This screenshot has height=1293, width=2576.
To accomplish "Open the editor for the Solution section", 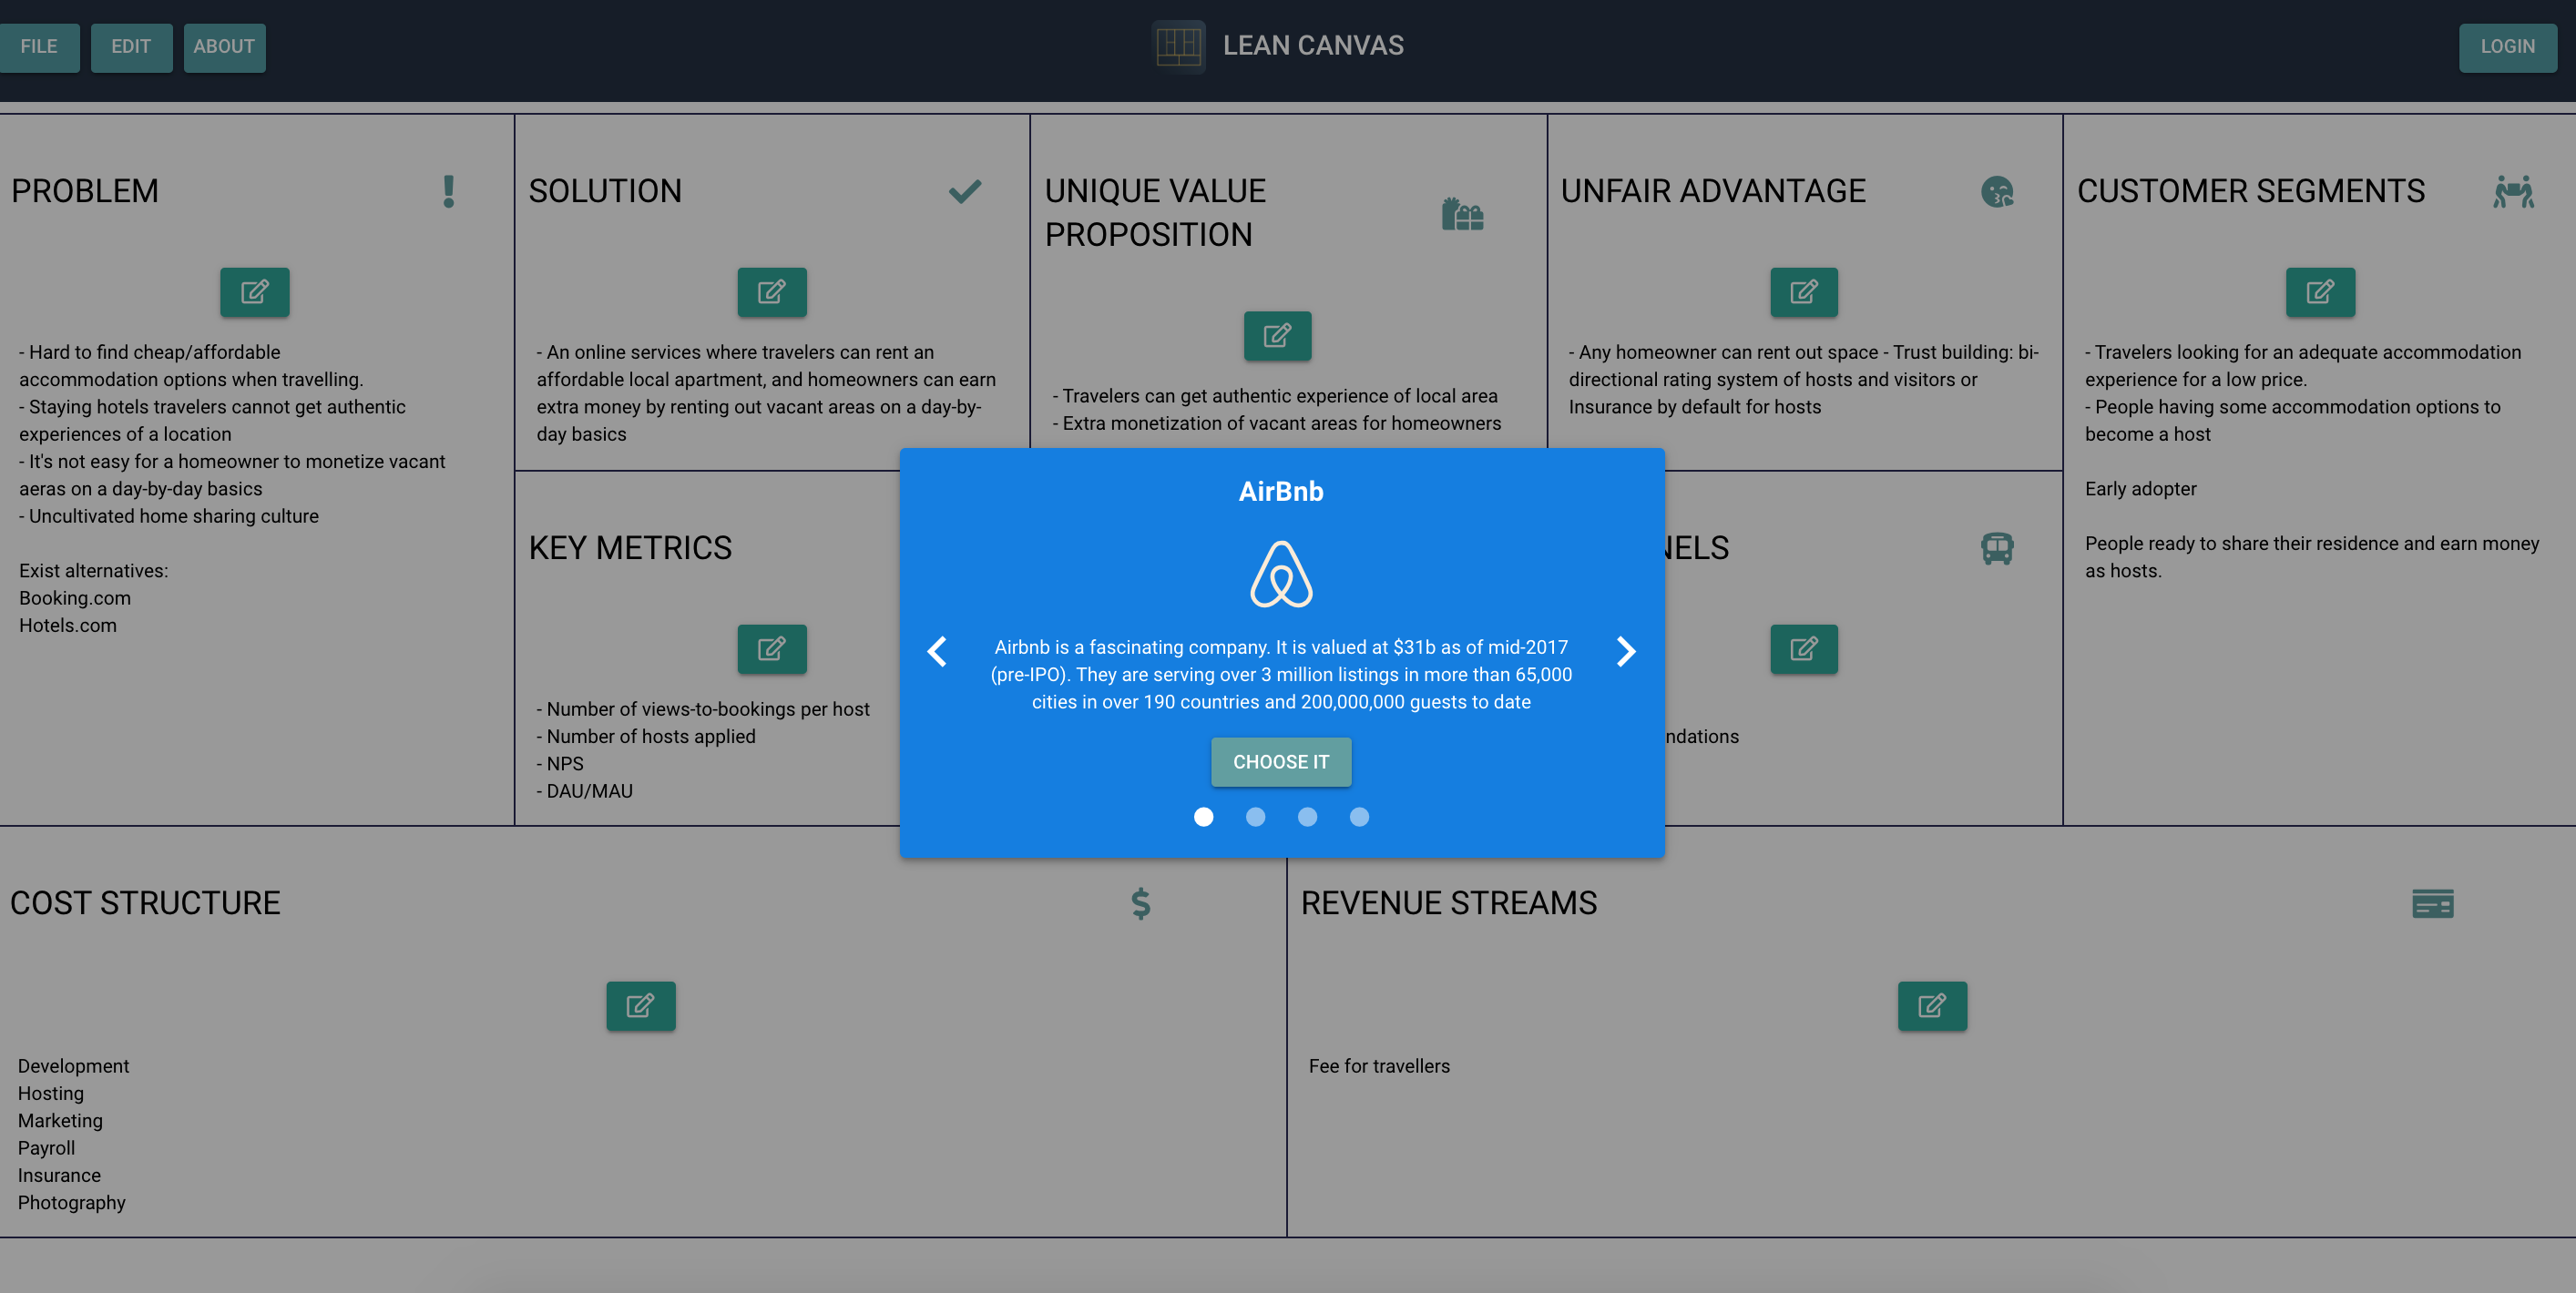I will [x=771, y=292].
